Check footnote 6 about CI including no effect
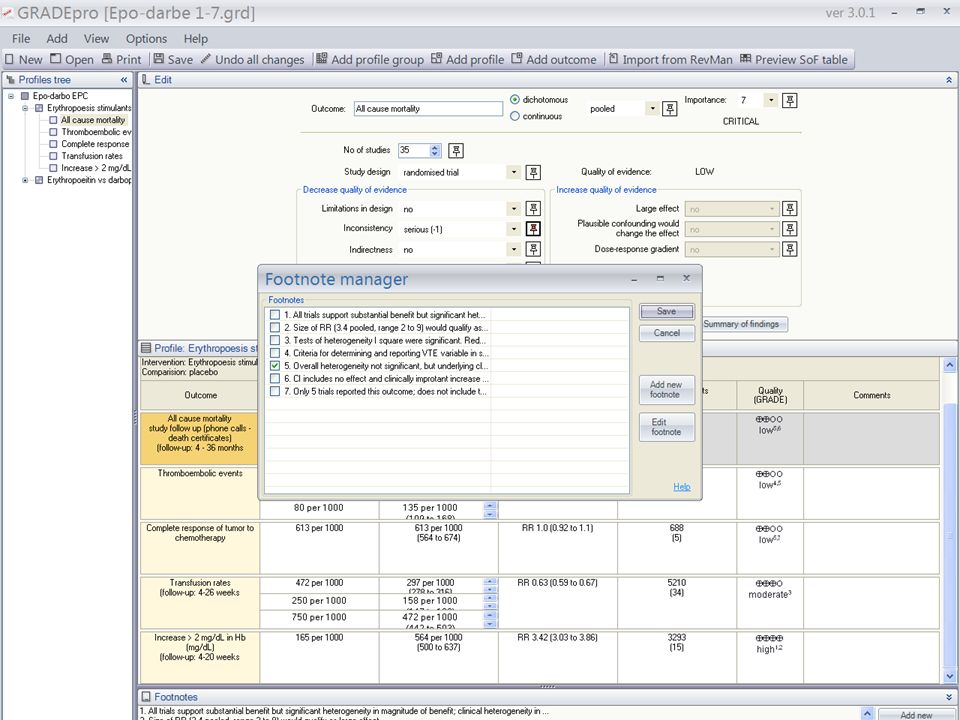Viewport: 960px width, 720px height. coord(275,379)
